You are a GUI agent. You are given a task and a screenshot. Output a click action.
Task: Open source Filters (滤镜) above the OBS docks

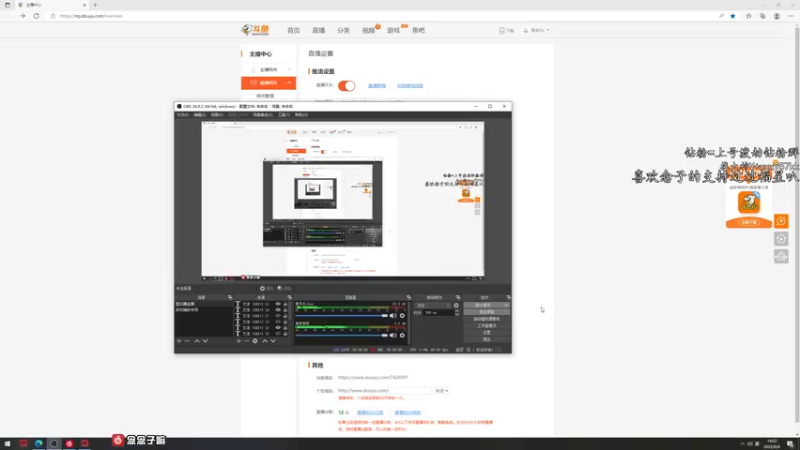coord(285,288)
